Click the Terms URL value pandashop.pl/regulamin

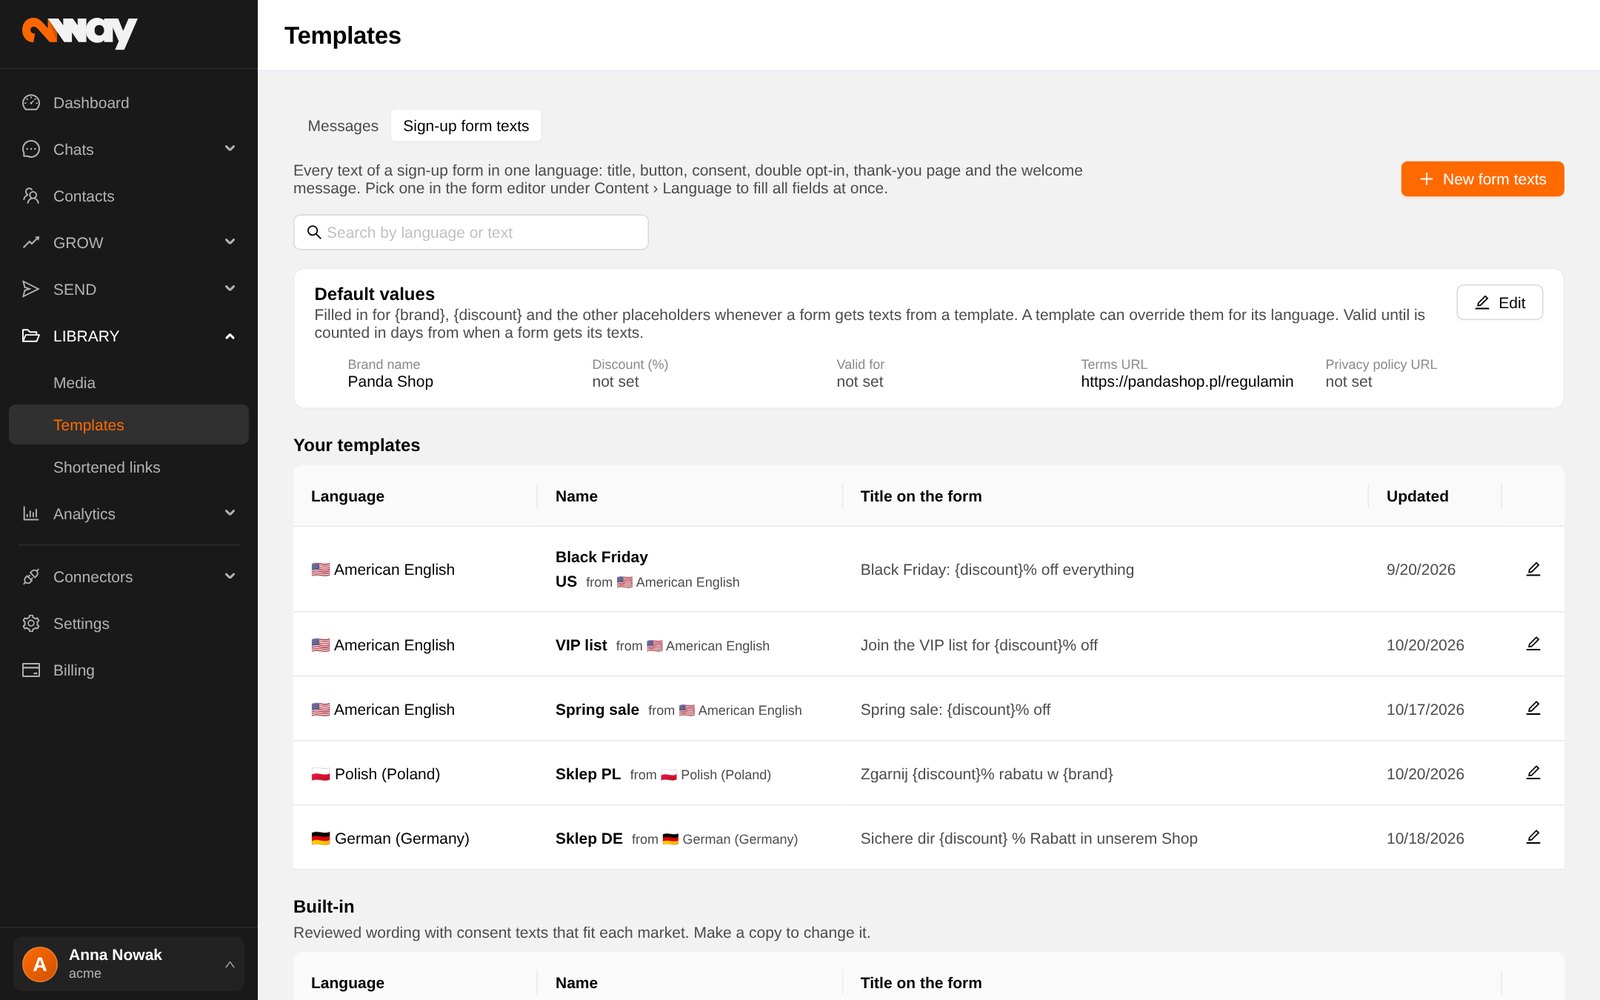[1187, 382]
